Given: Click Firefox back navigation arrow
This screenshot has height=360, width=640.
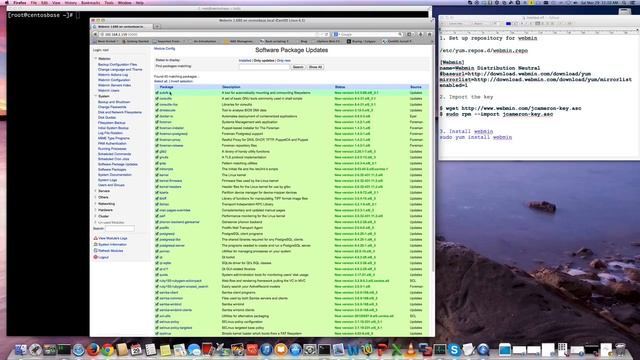Looking at the screenshot, I should (95, 35).
